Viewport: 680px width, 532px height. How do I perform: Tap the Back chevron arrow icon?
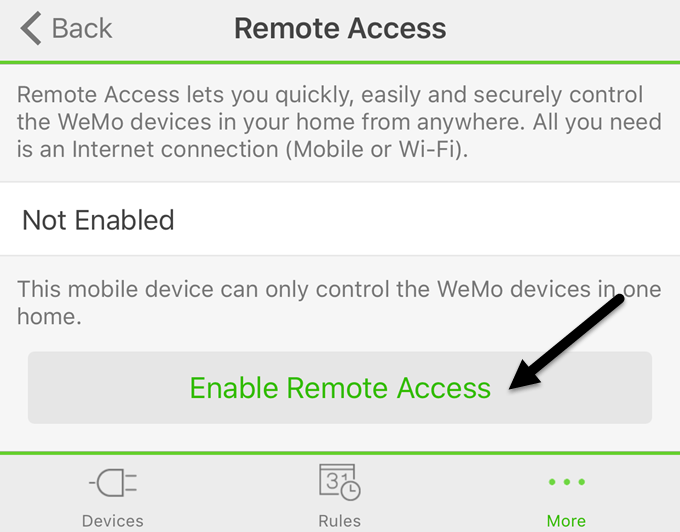31,28
